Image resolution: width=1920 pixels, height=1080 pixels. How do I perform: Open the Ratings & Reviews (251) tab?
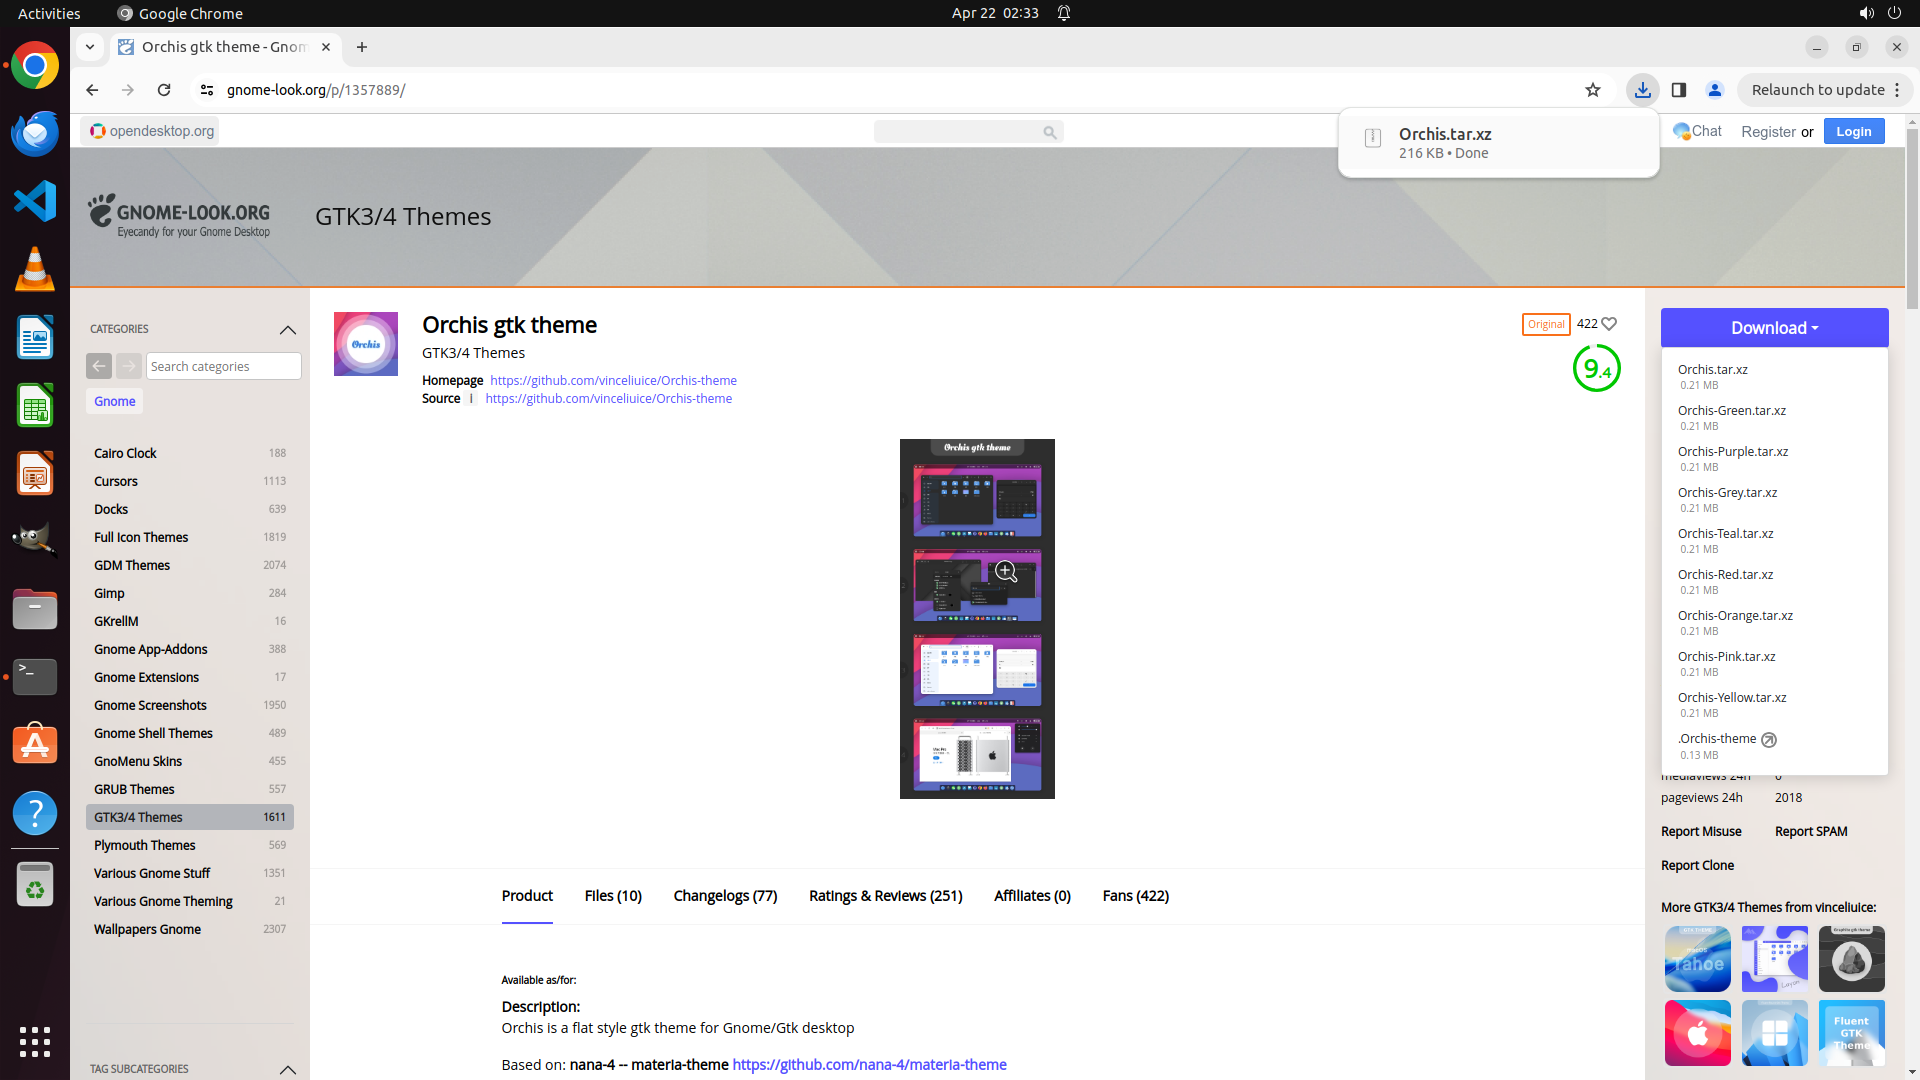pos(885,896)
